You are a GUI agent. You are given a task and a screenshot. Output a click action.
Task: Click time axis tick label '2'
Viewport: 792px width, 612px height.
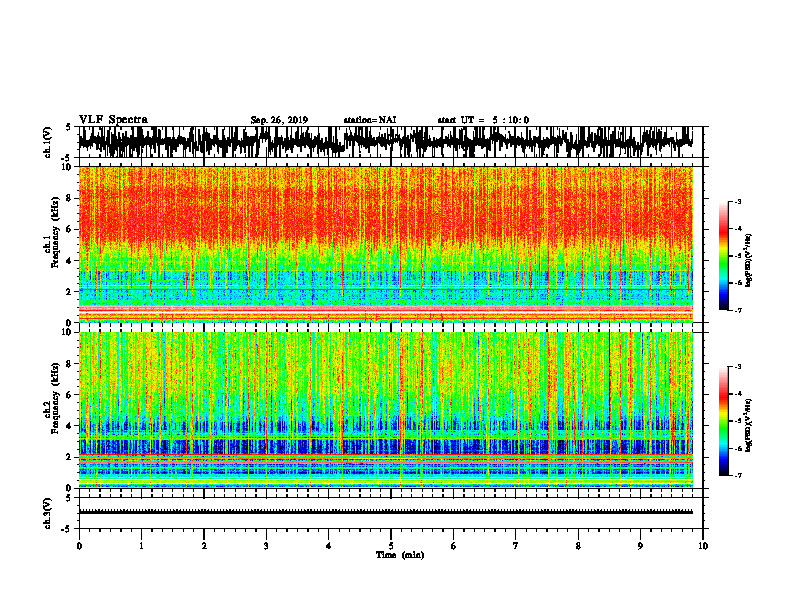[204, 546]
